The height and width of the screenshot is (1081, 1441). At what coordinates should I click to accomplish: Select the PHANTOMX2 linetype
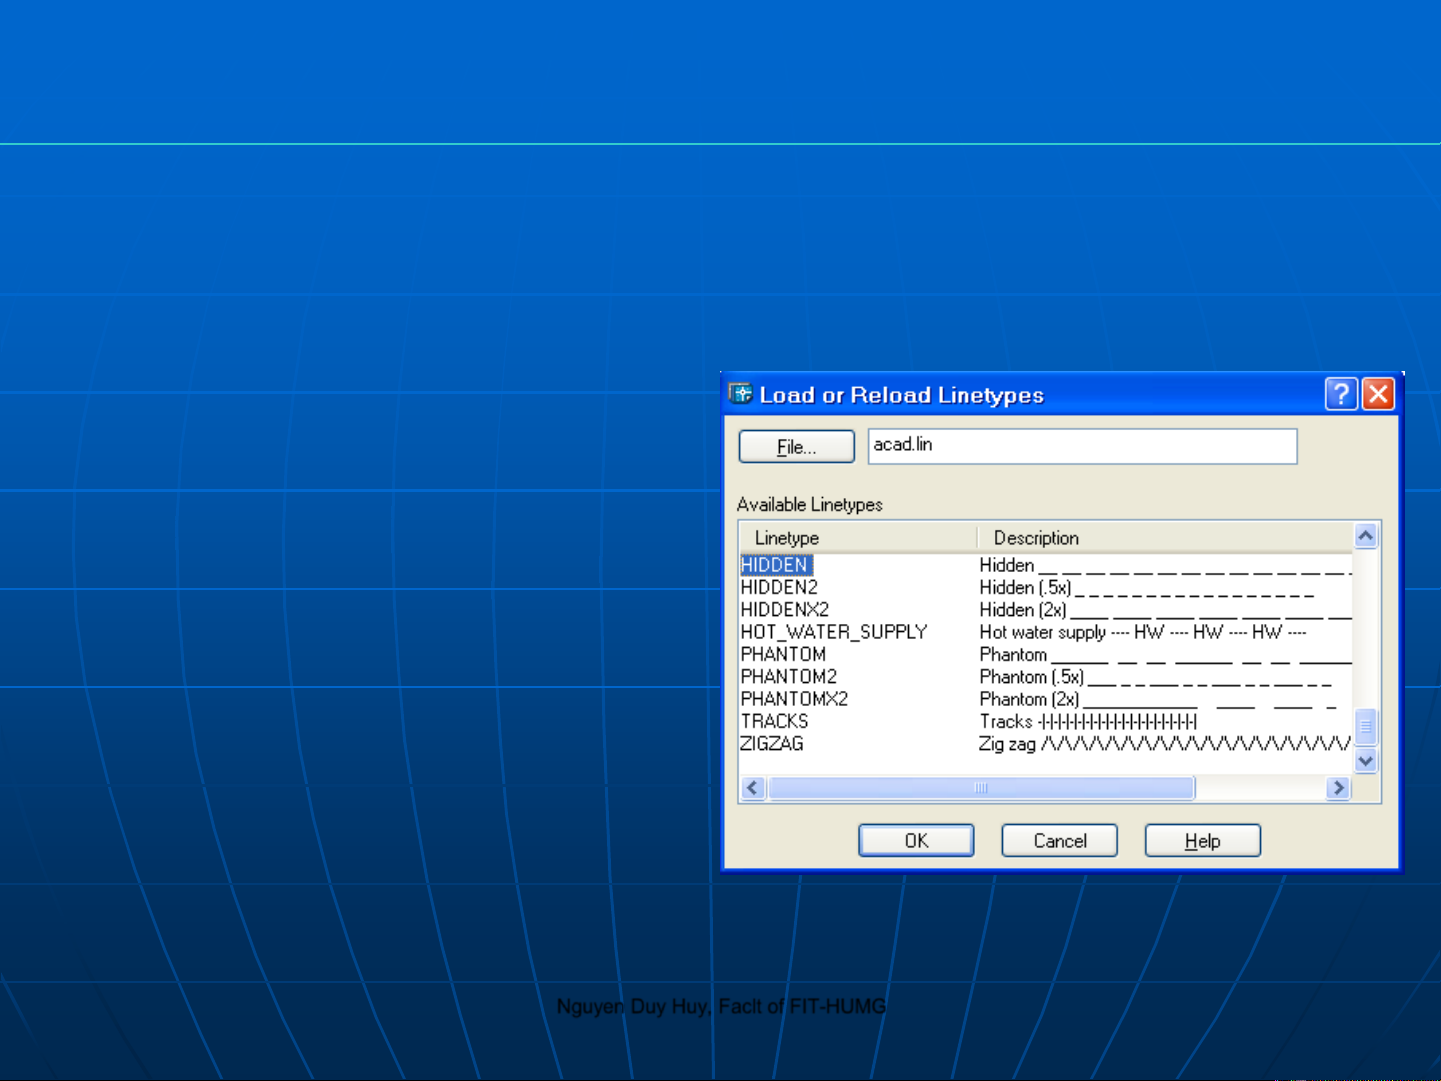coord(794,699)
